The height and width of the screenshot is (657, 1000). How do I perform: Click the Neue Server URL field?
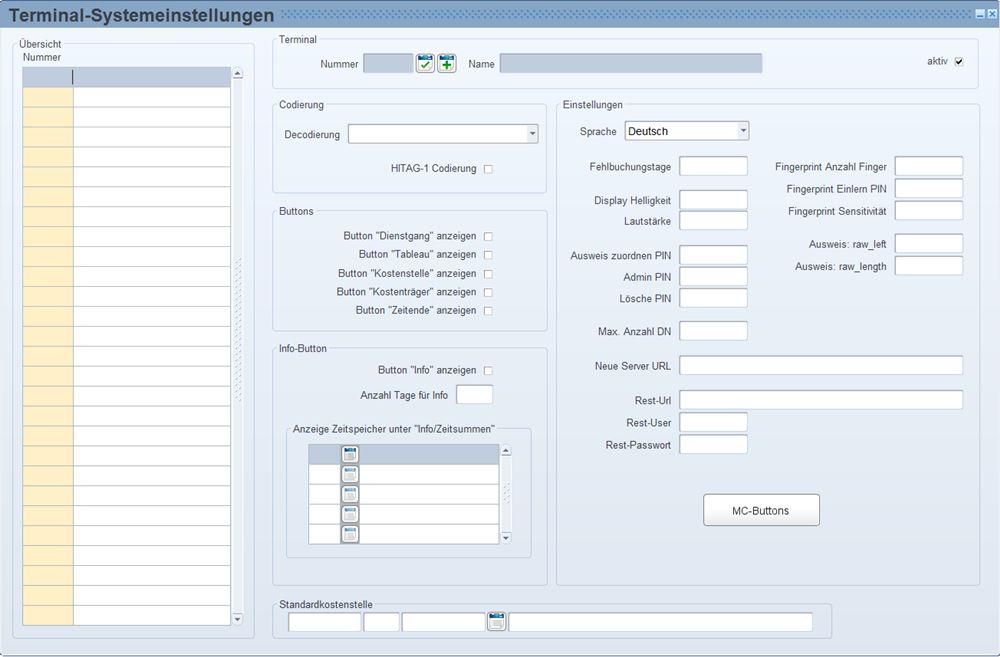pos(821,365)
